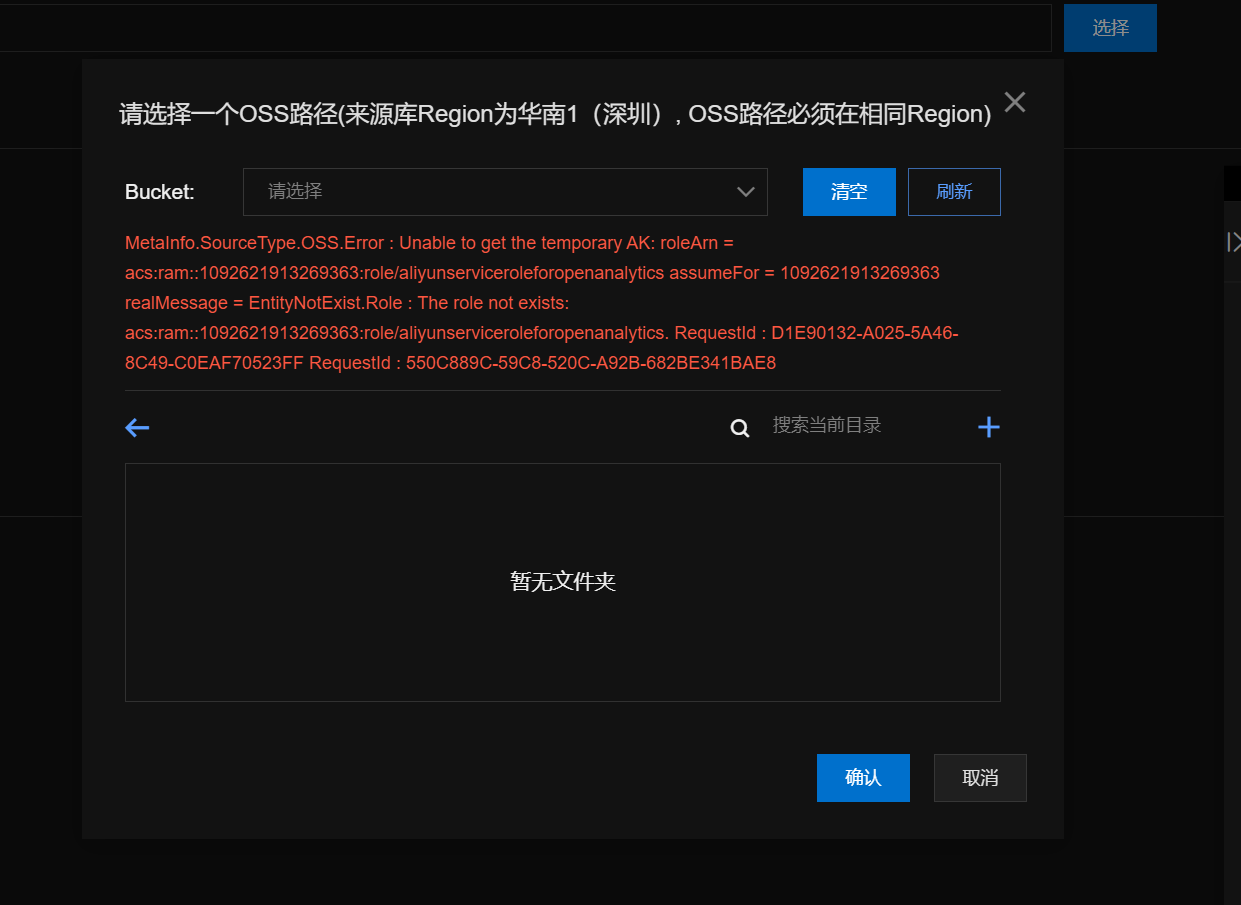Viewport: 1241px width, 905px height.
Task: Click the red OSS error message text
Action: [542, 303]
